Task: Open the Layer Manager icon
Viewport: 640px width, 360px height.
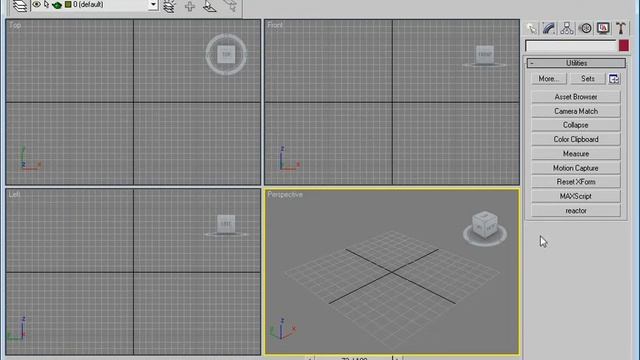Action: (20, 5)
